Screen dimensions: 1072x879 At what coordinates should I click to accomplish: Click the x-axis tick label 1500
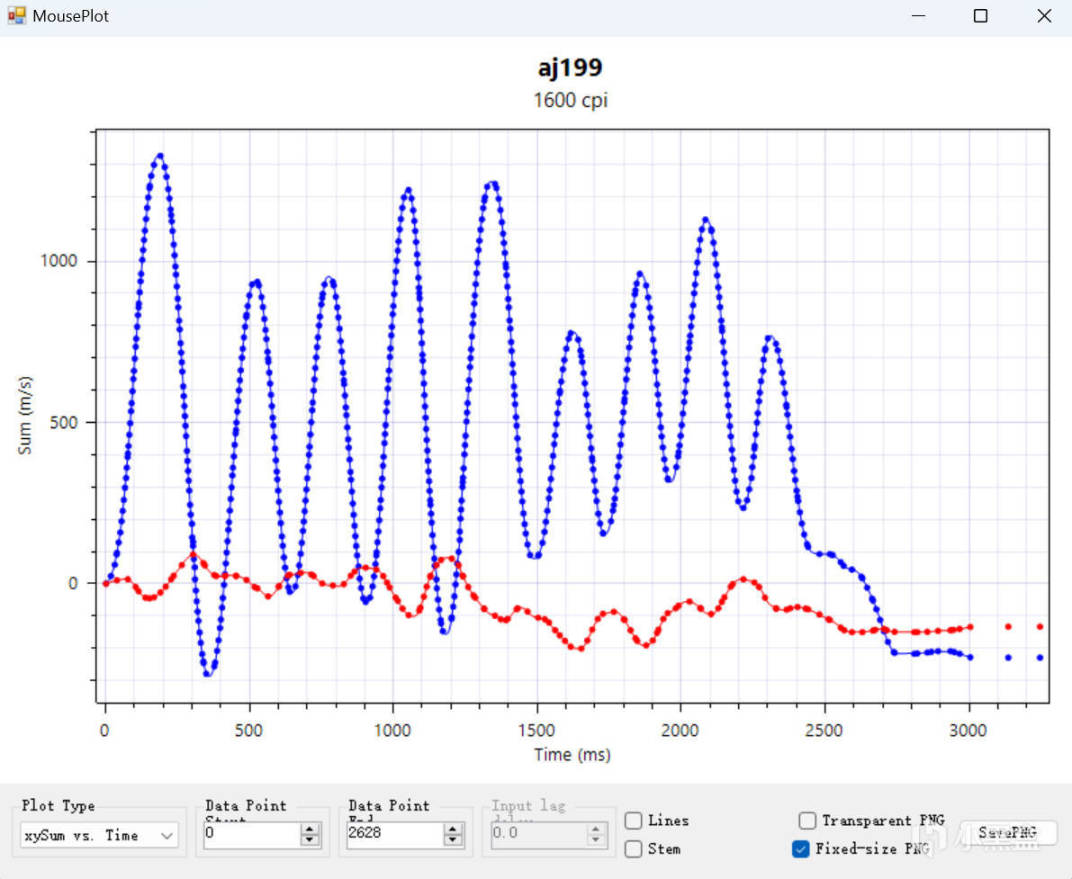[x=537, y=731]
